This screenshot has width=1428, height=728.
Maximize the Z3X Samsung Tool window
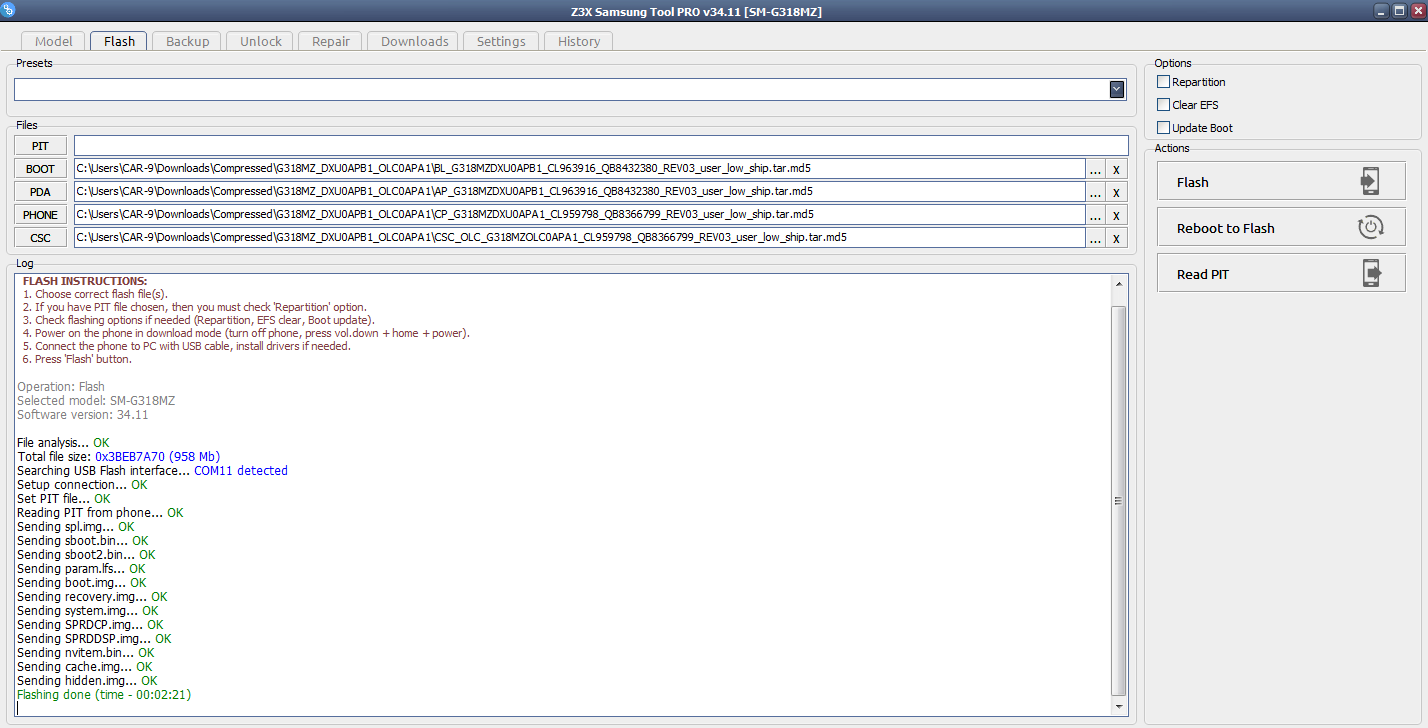(x=1399, y=10)
